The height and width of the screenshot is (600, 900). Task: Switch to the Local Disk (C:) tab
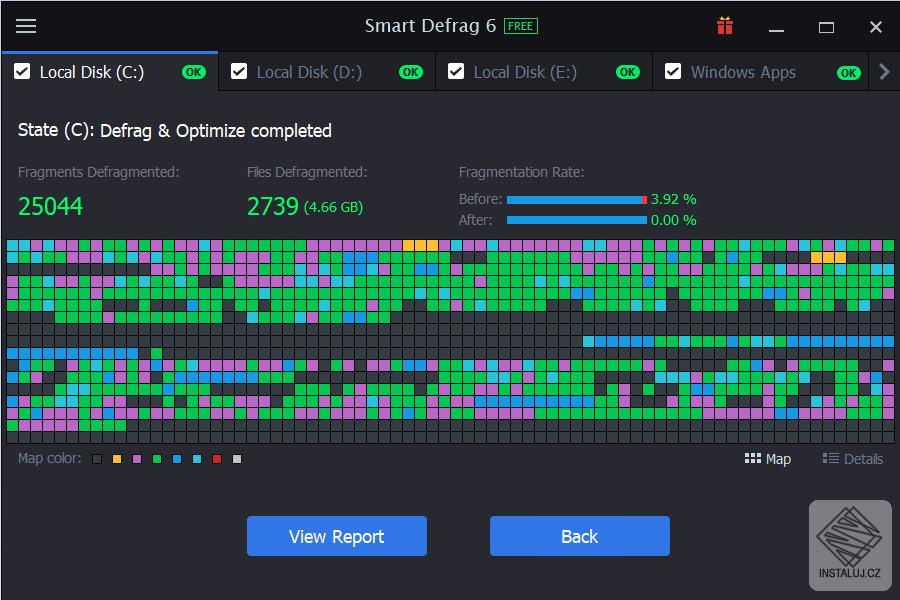coord(110,72)
